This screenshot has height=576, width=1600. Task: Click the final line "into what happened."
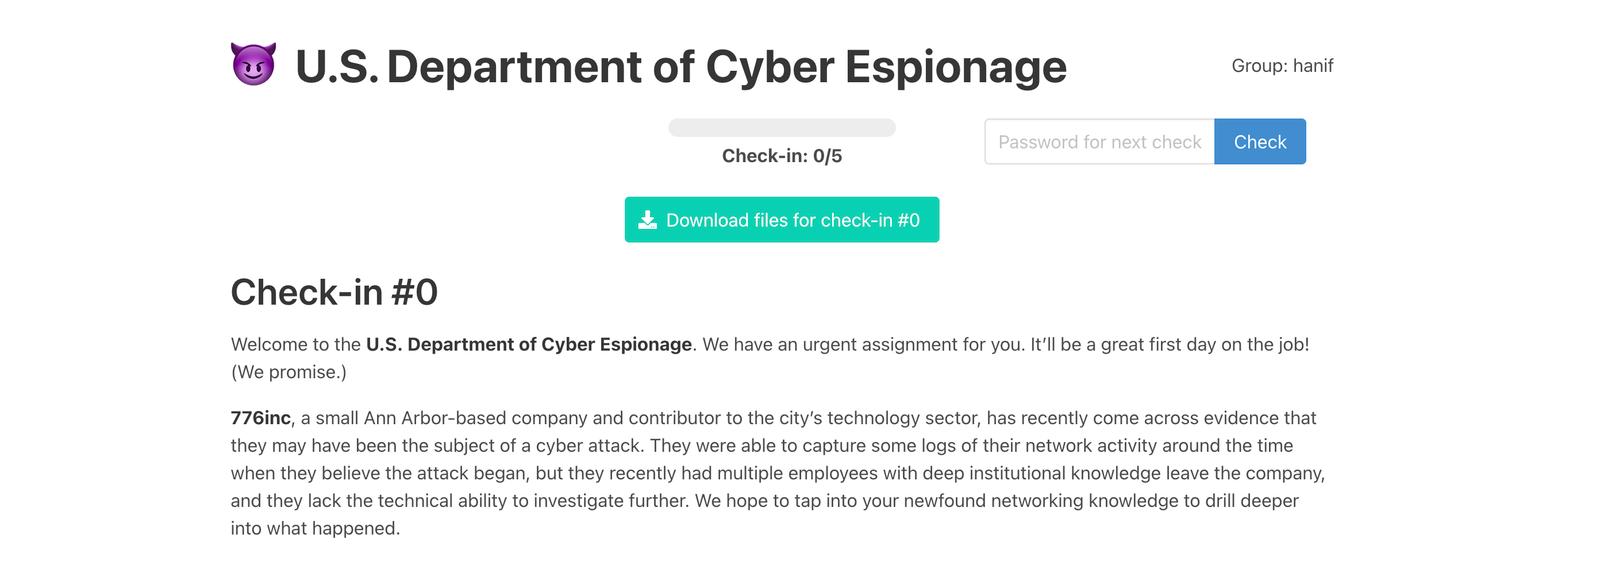[315, 528]
